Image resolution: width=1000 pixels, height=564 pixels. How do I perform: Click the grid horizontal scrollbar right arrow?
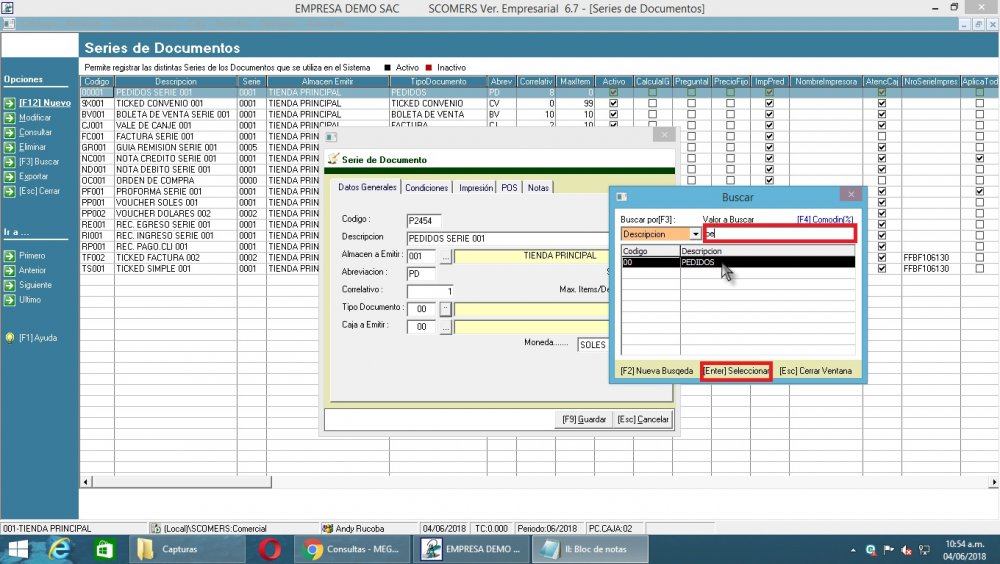click(x=994, y=482)
